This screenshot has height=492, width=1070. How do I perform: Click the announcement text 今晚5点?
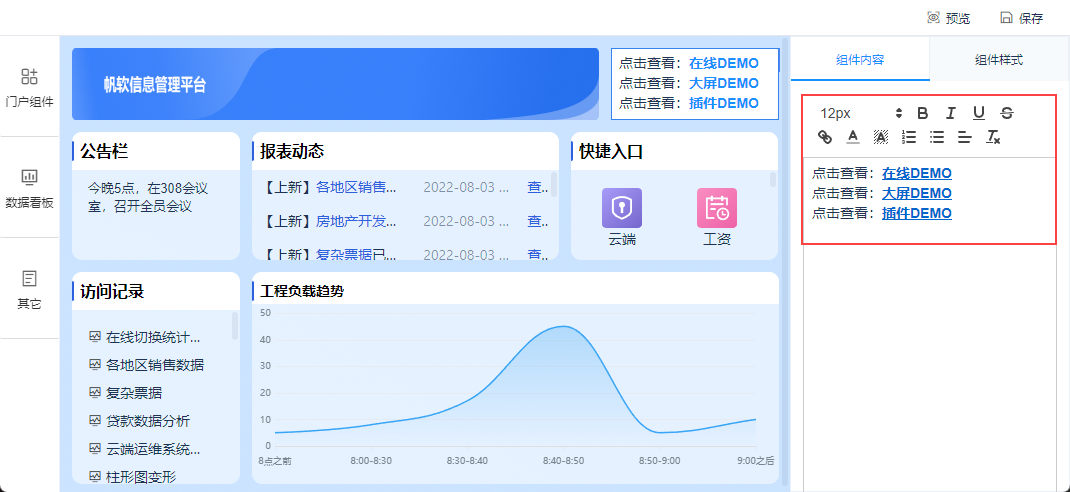pos(148,197)
